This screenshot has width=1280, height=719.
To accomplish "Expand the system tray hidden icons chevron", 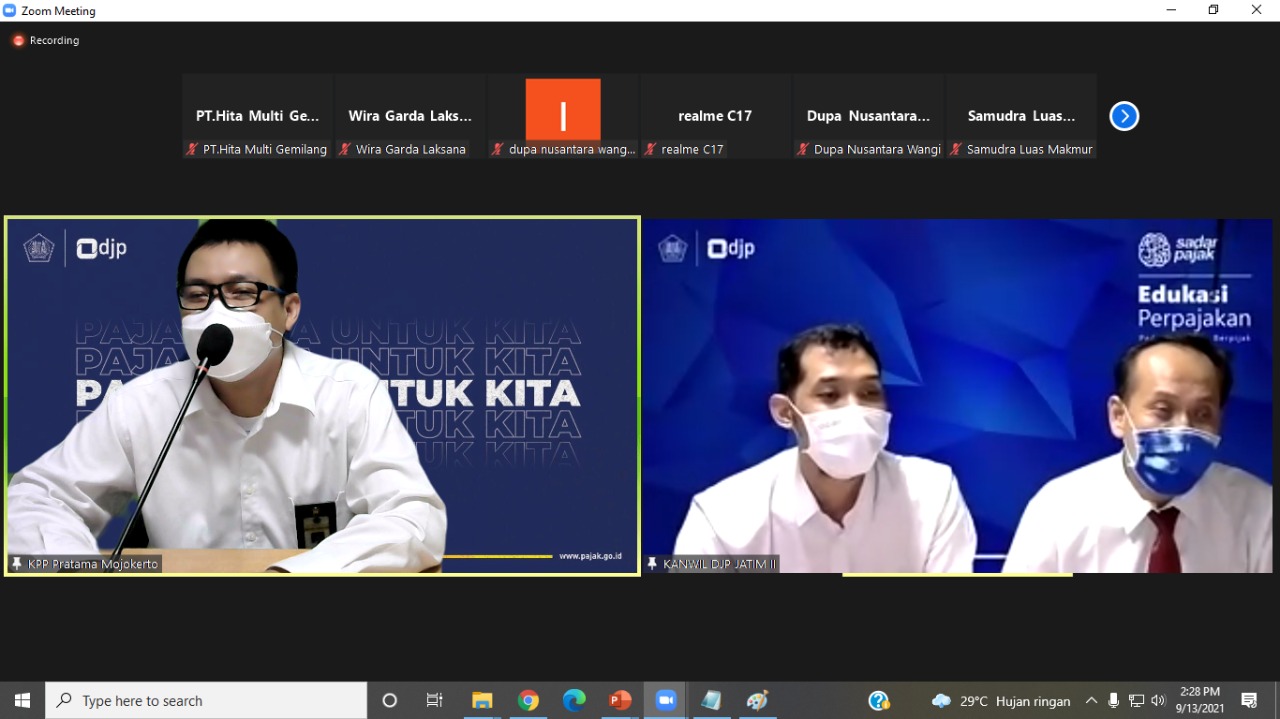I will [x=1091, y=700].
